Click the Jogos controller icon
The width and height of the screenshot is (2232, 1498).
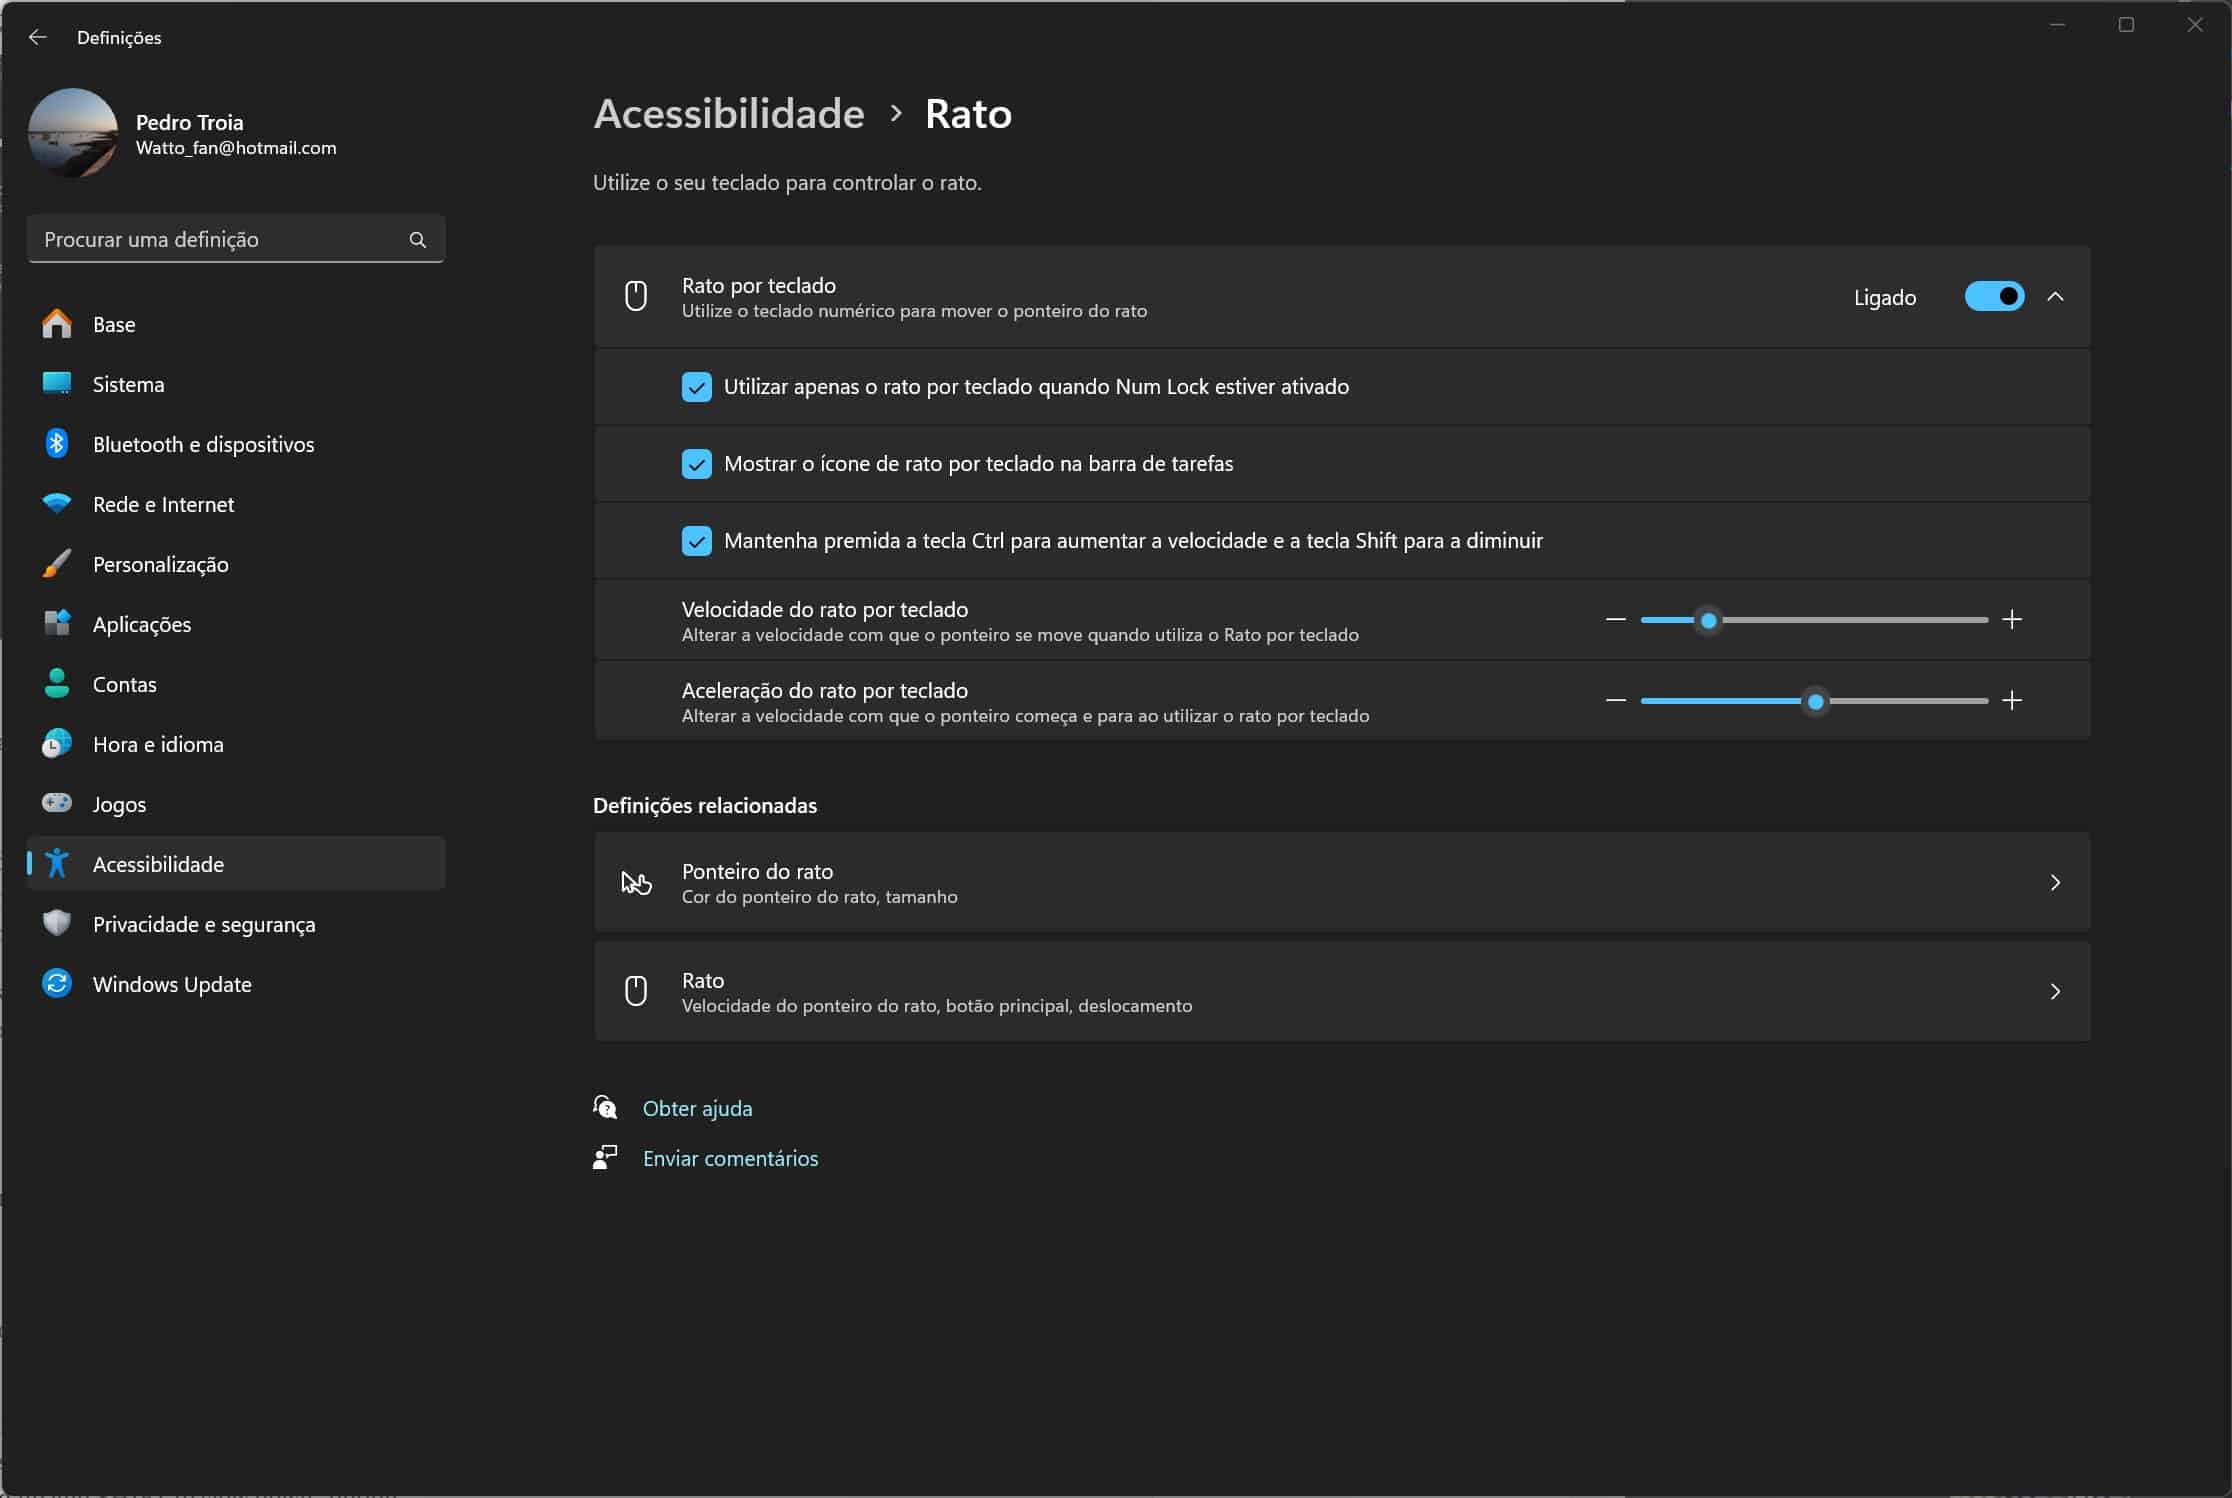(57, 803)
